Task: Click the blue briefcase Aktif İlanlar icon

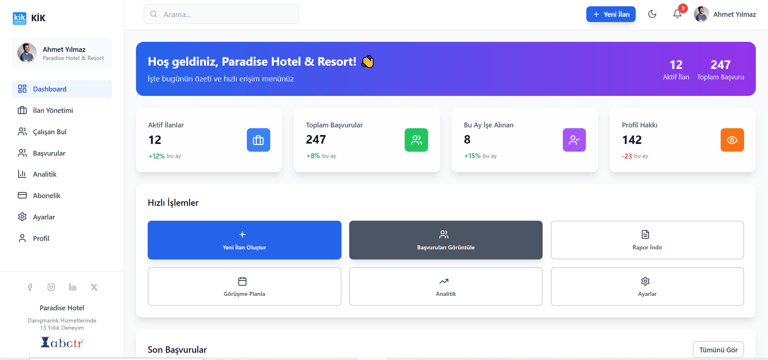Action: (x=258, y=140)
